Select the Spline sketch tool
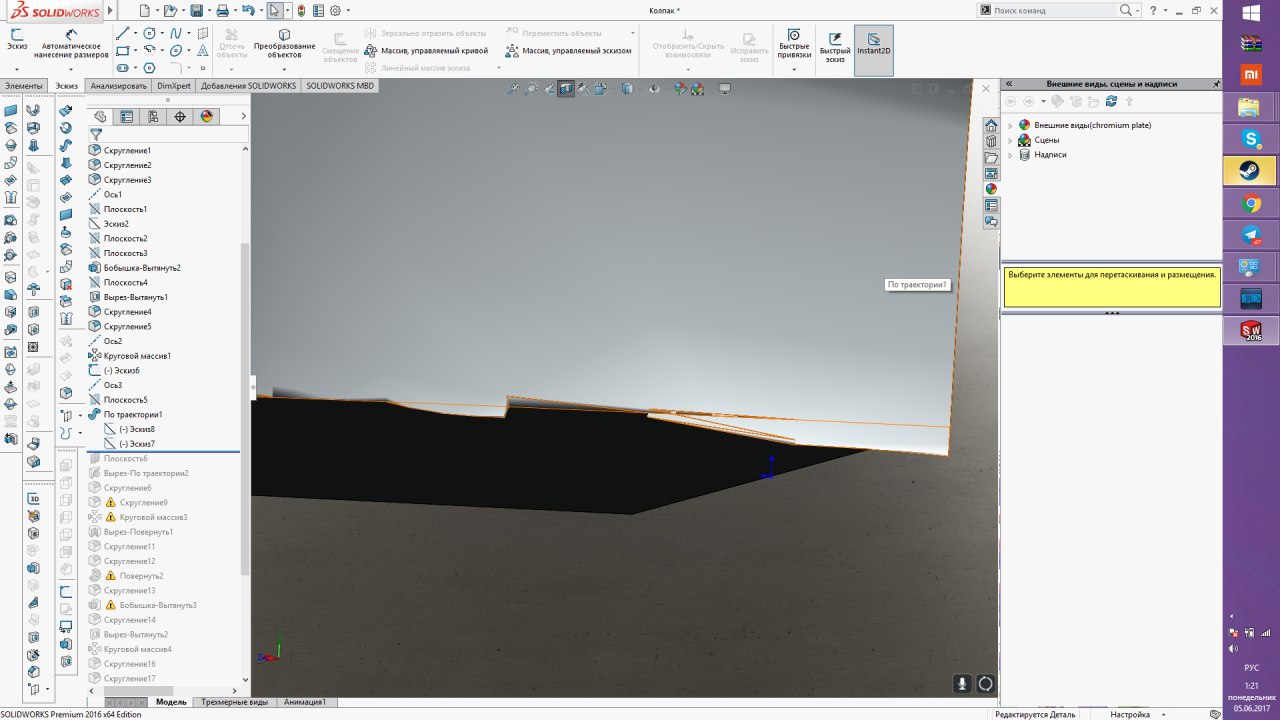Viewport: 1280px width, 720px height. pyautogui.click(x=176, y=33)
